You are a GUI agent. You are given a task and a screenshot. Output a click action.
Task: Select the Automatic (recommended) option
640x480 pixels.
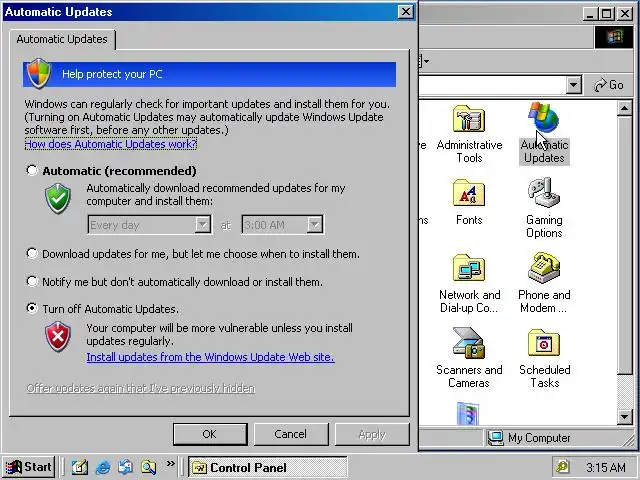click(32, 170)
